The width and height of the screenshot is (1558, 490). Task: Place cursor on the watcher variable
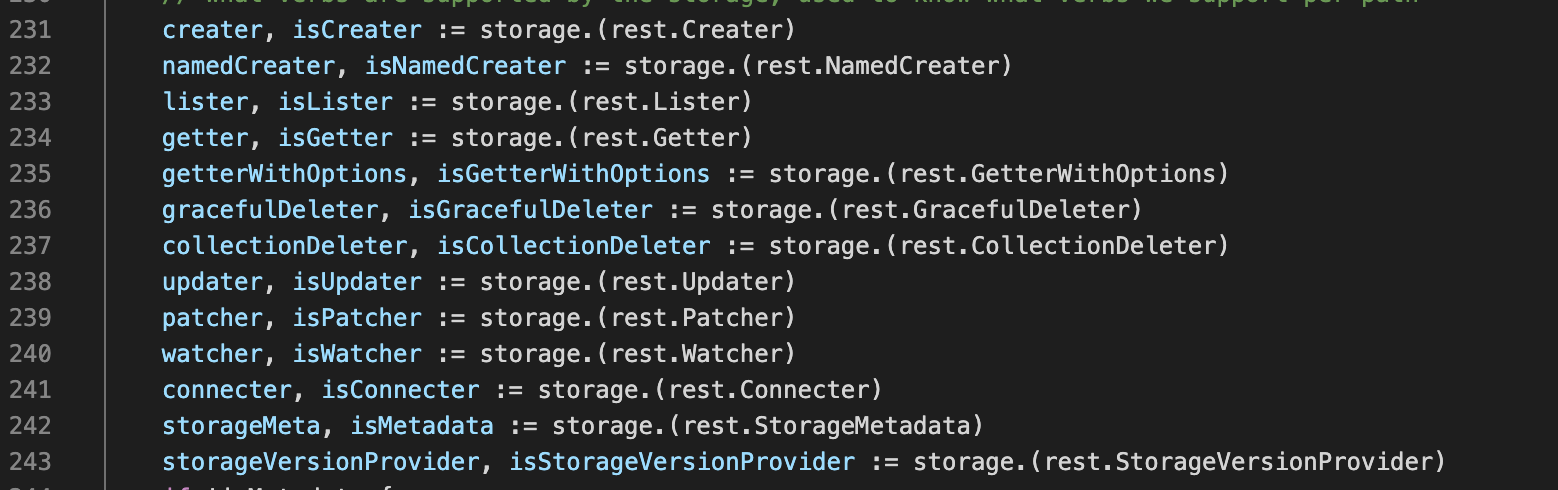[212, 354]
